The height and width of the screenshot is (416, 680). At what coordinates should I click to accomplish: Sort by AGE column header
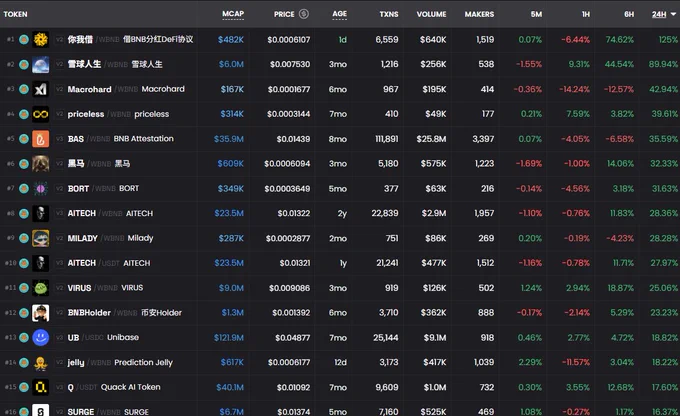(x=340, y=14)
